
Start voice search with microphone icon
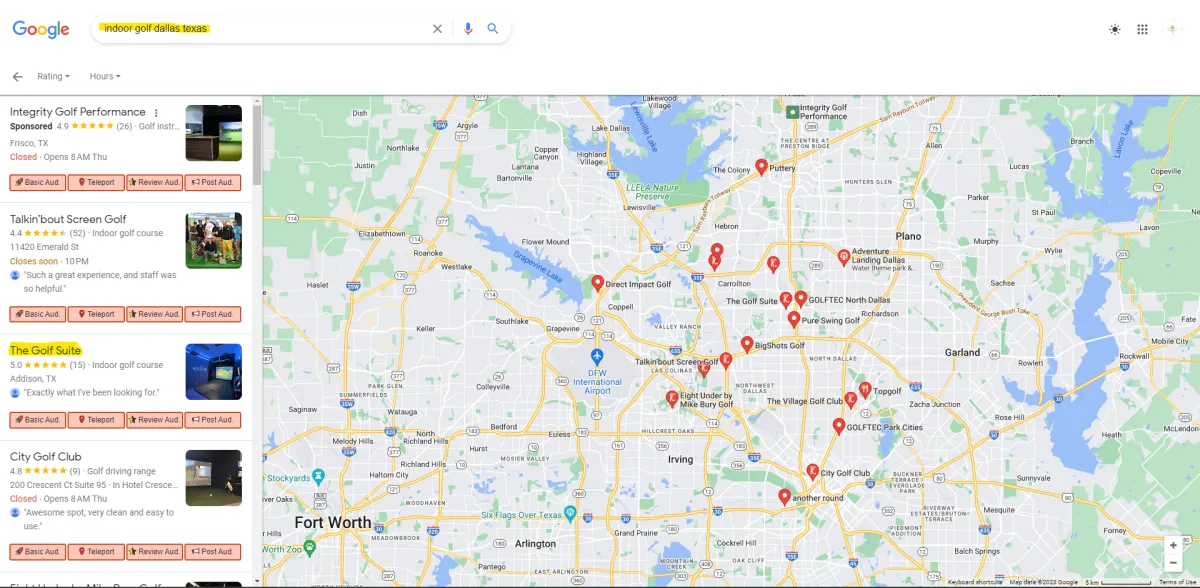[467, 29]
